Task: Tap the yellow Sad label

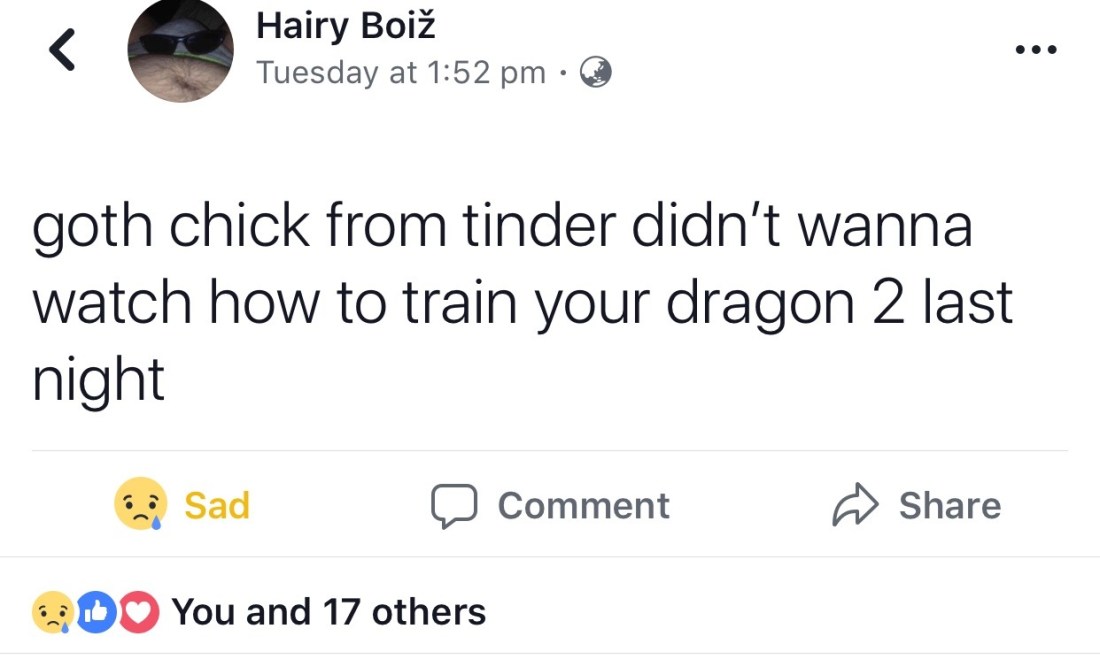Action: [x=217, y=505]
